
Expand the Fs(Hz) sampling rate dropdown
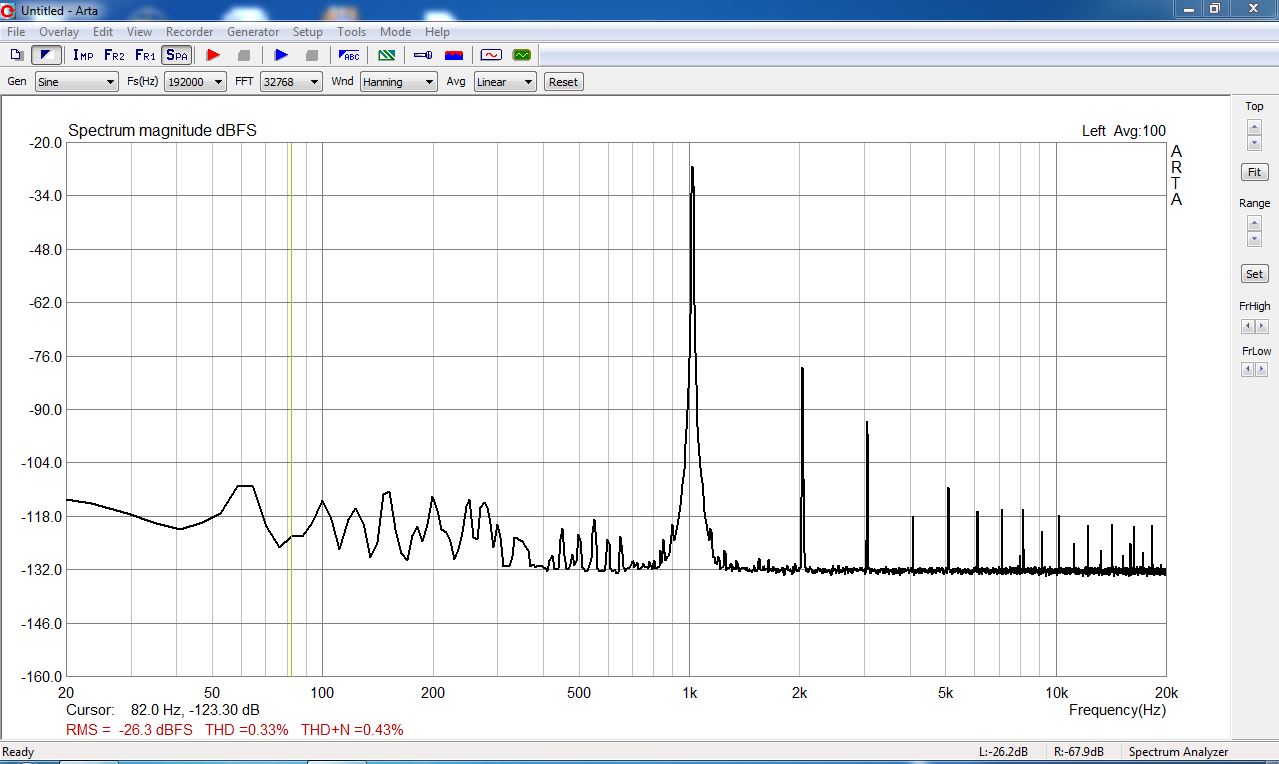[x=196, y=82]
